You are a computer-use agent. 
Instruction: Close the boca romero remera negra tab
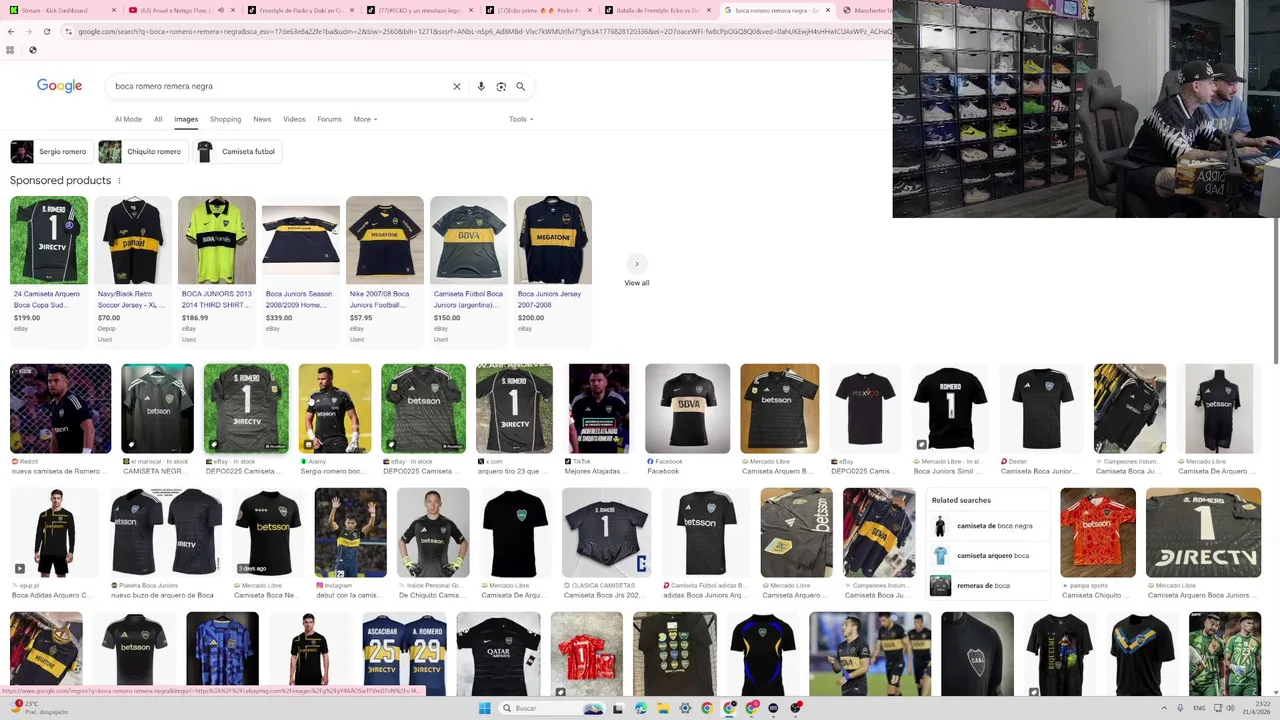pos(828,10)
